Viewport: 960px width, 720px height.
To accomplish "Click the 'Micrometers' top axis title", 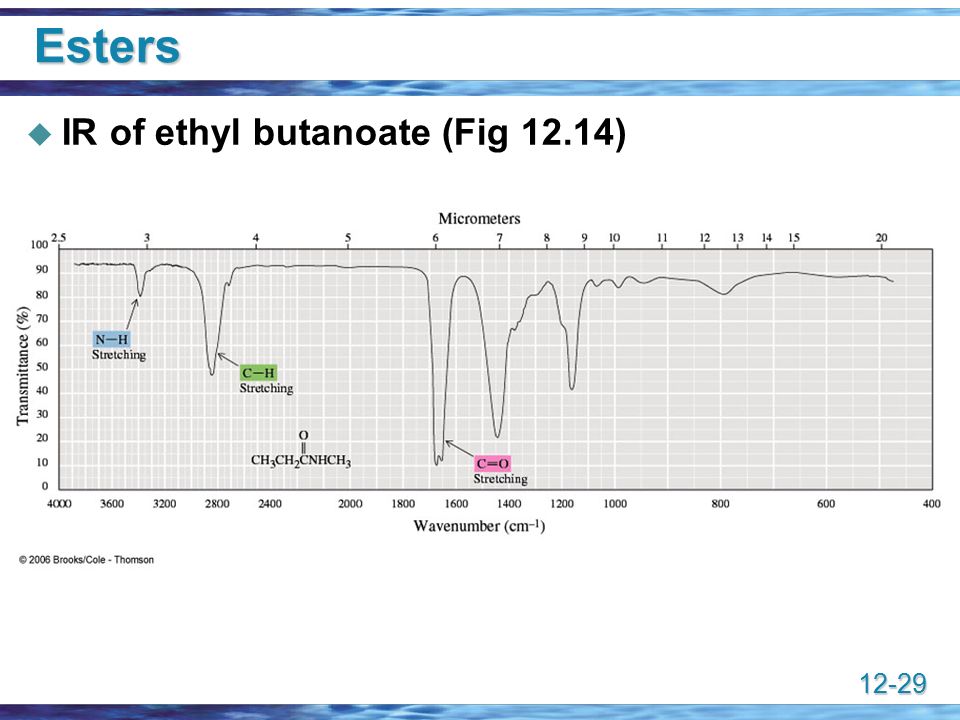I will (479, 219).
